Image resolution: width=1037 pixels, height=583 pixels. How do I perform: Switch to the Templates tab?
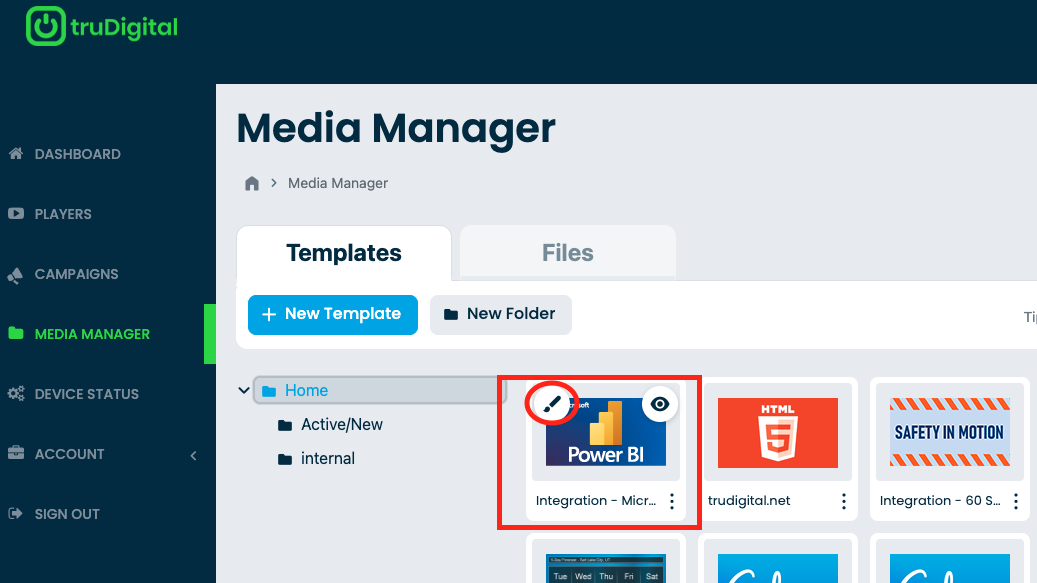point(344,253)
